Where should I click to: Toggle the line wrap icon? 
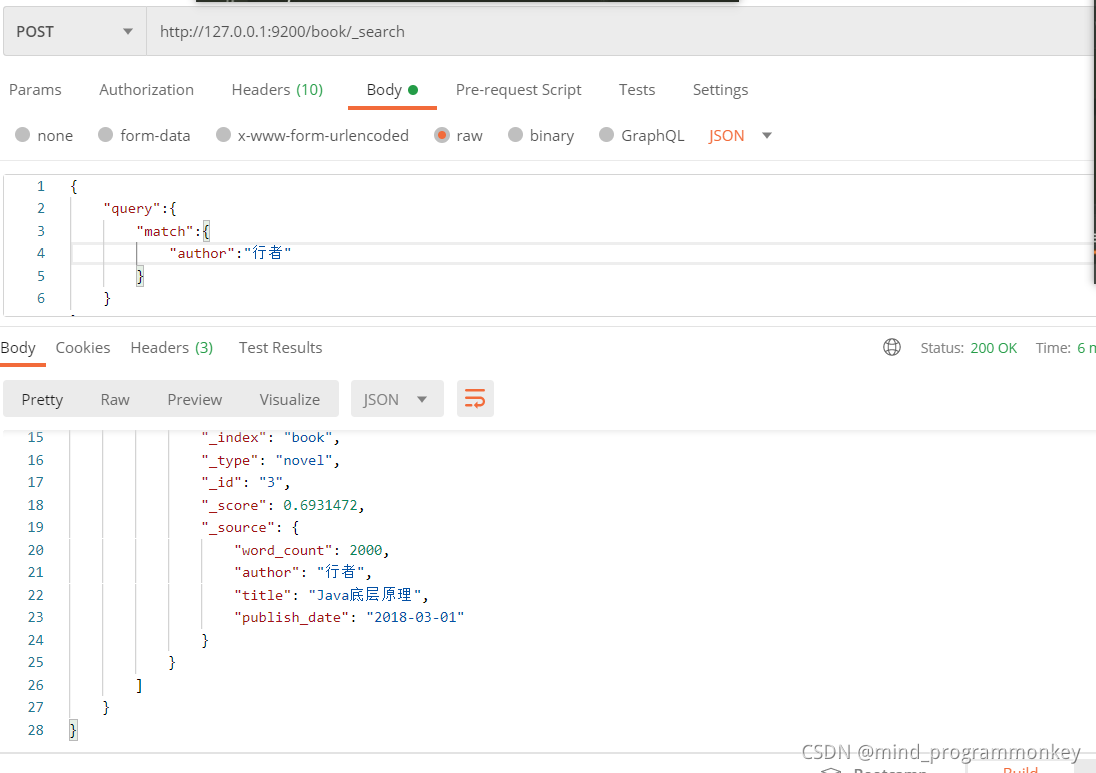475,399
